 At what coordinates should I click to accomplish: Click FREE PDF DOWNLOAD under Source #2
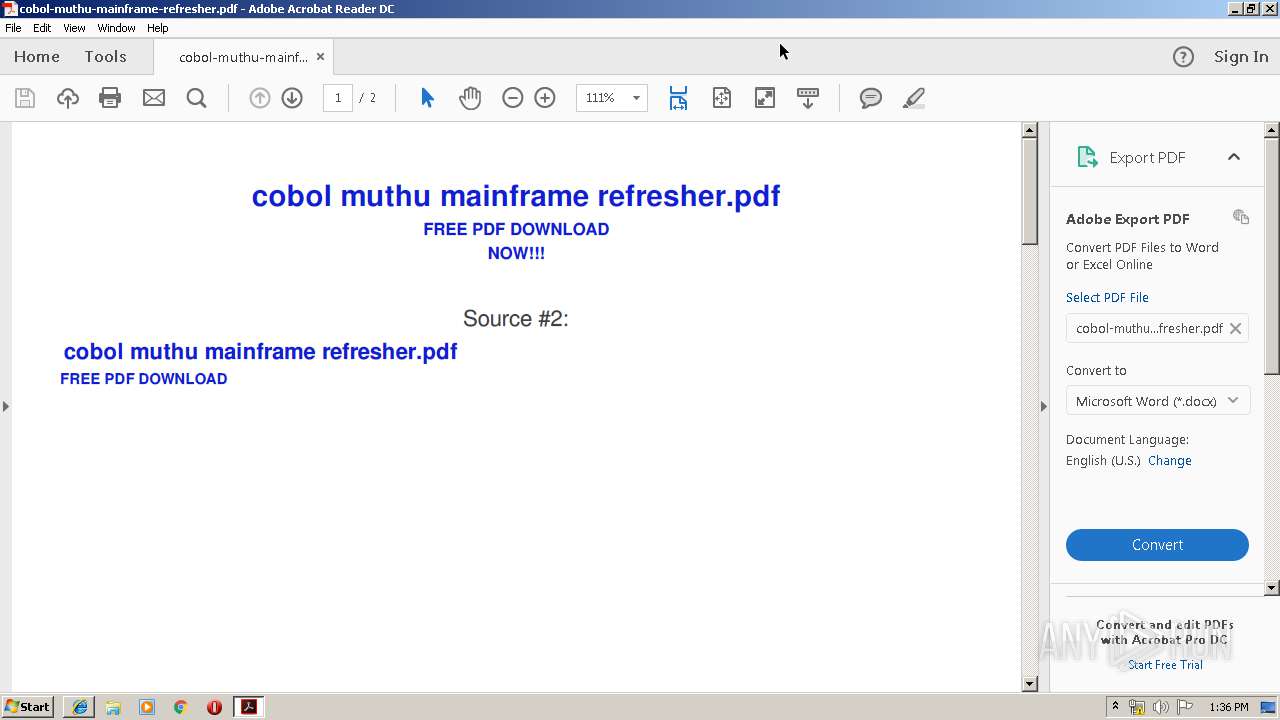[144, 379]
